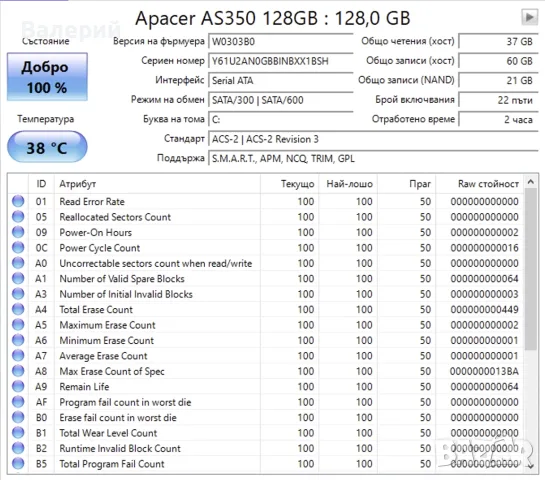Click the status icon of Total Erase Count

[x=18, y=309]
